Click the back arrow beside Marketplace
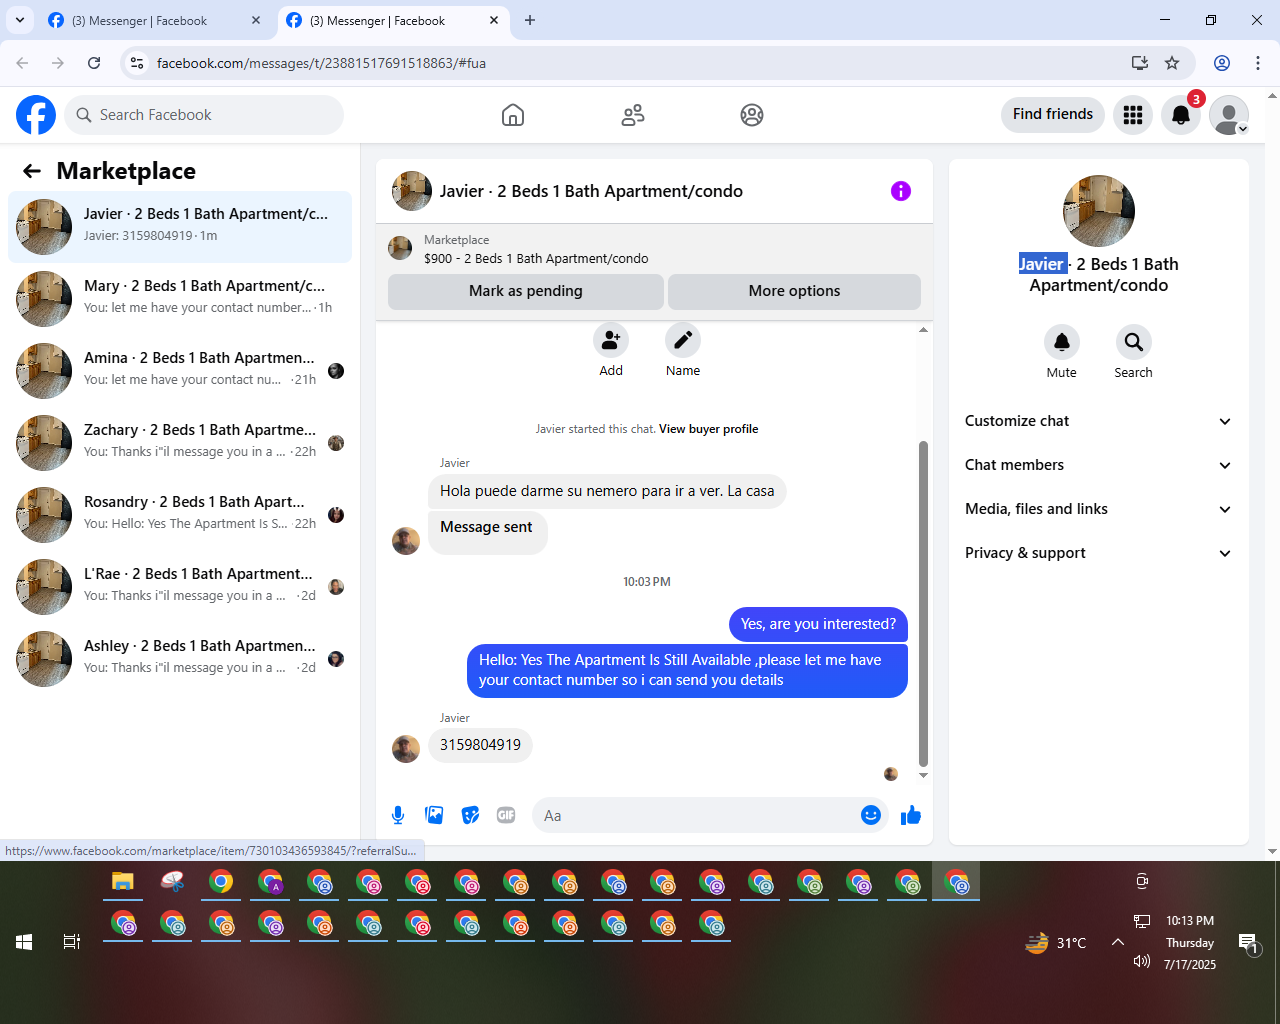1280x1024 pixels. [x=32, y=171]
